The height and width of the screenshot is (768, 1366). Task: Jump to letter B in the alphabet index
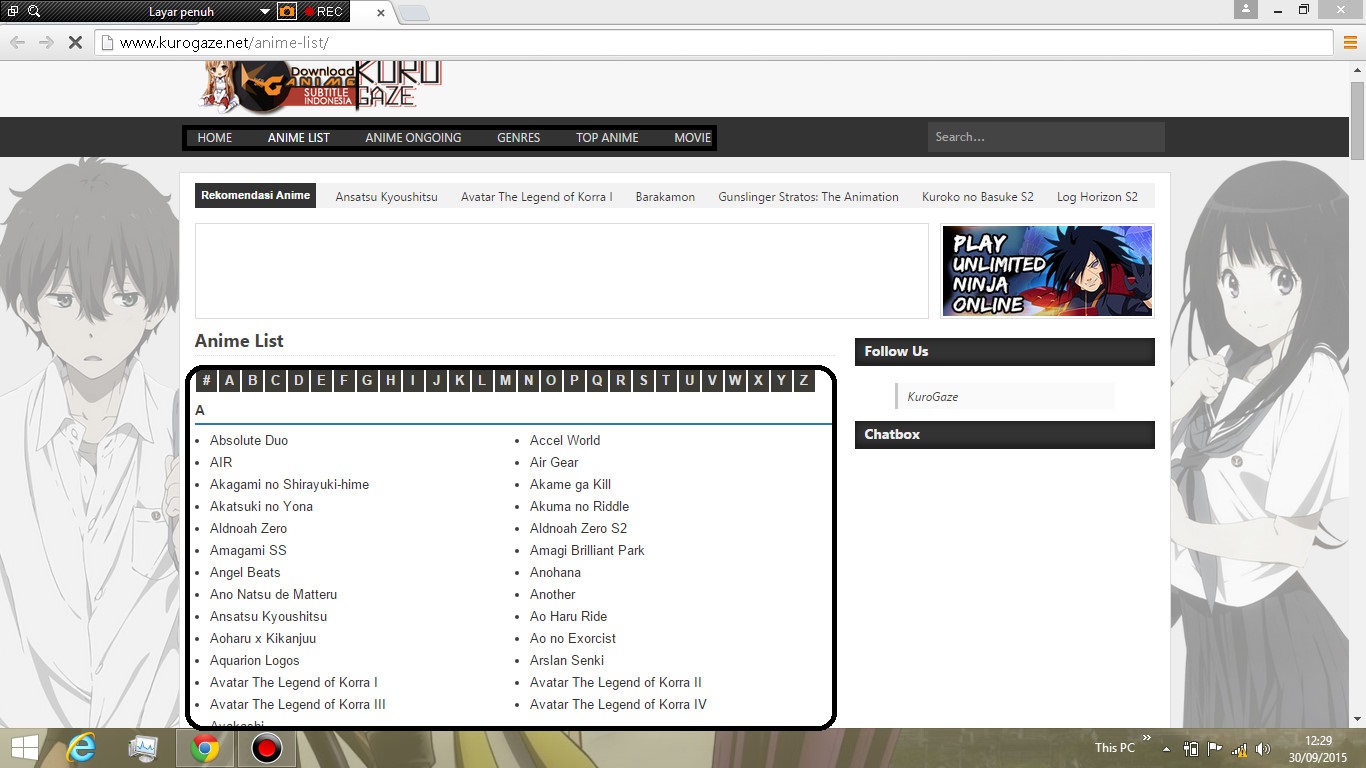(x=253, y=380)
